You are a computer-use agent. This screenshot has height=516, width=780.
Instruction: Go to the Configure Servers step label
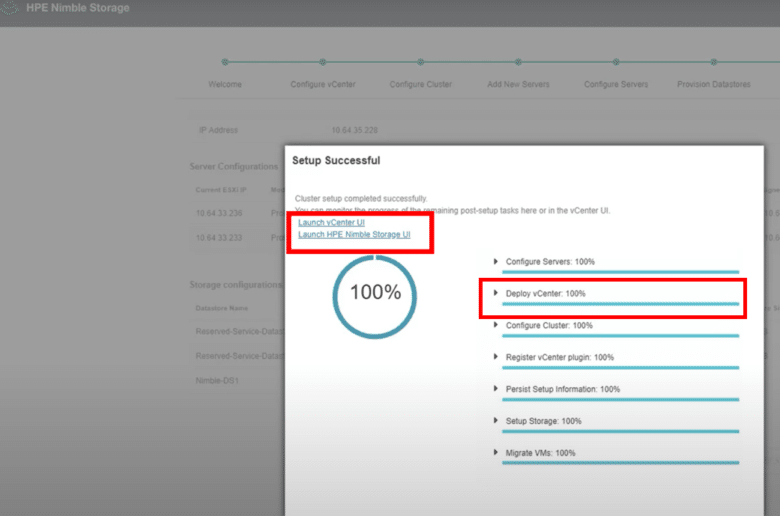coord(616,84)
